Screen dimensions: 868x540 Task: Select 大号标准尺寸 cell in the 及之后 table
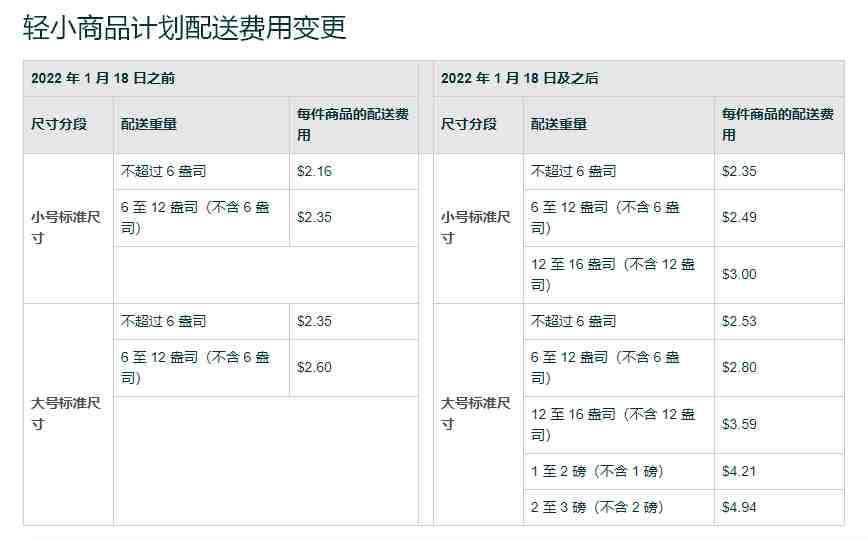point(476,414)
